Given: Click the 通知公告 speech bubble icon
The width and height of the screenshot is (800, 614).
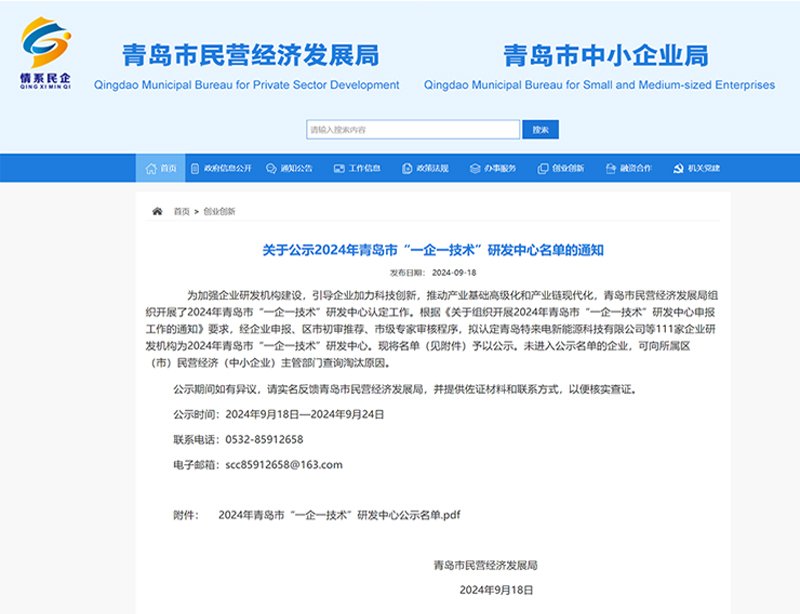Looking at the screenshot, I should click(271, 168).
